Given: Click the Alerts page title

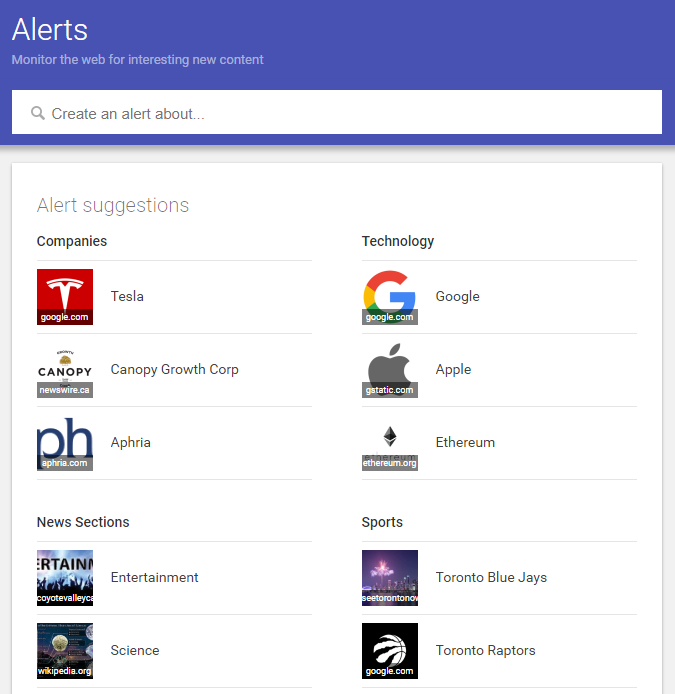Looking at the screenshot, I should tap(50, 30).
